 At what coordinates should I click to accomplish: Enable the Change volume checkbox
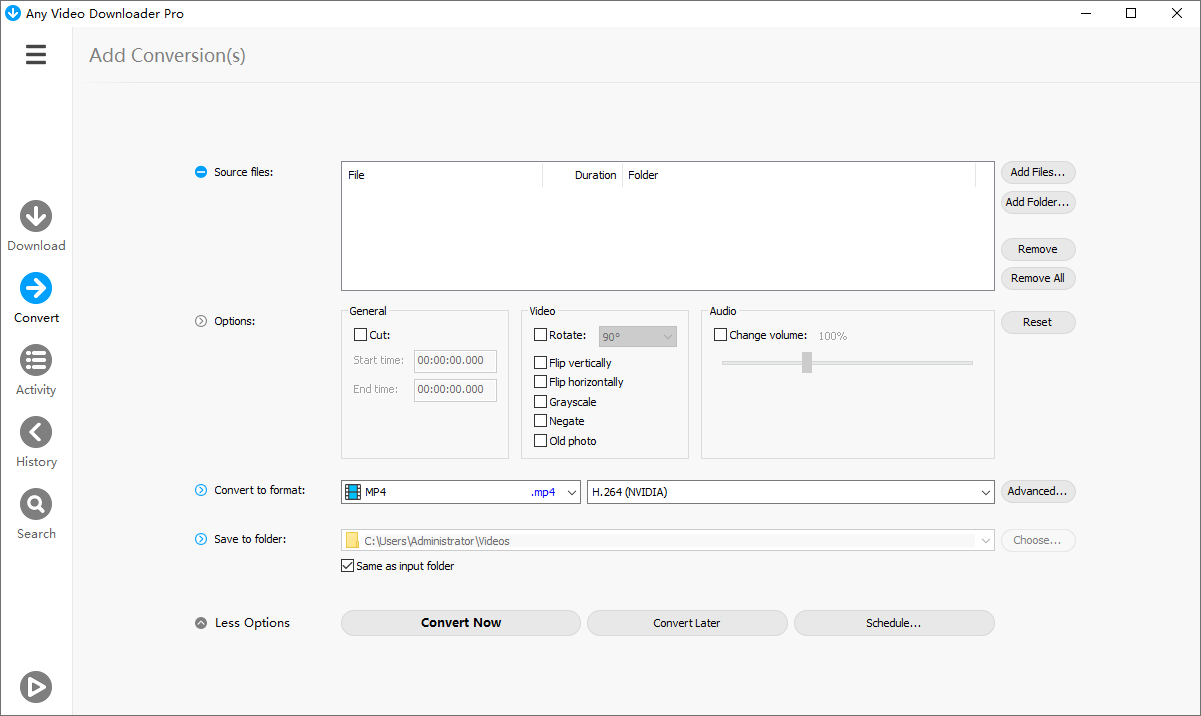point(720,335)
